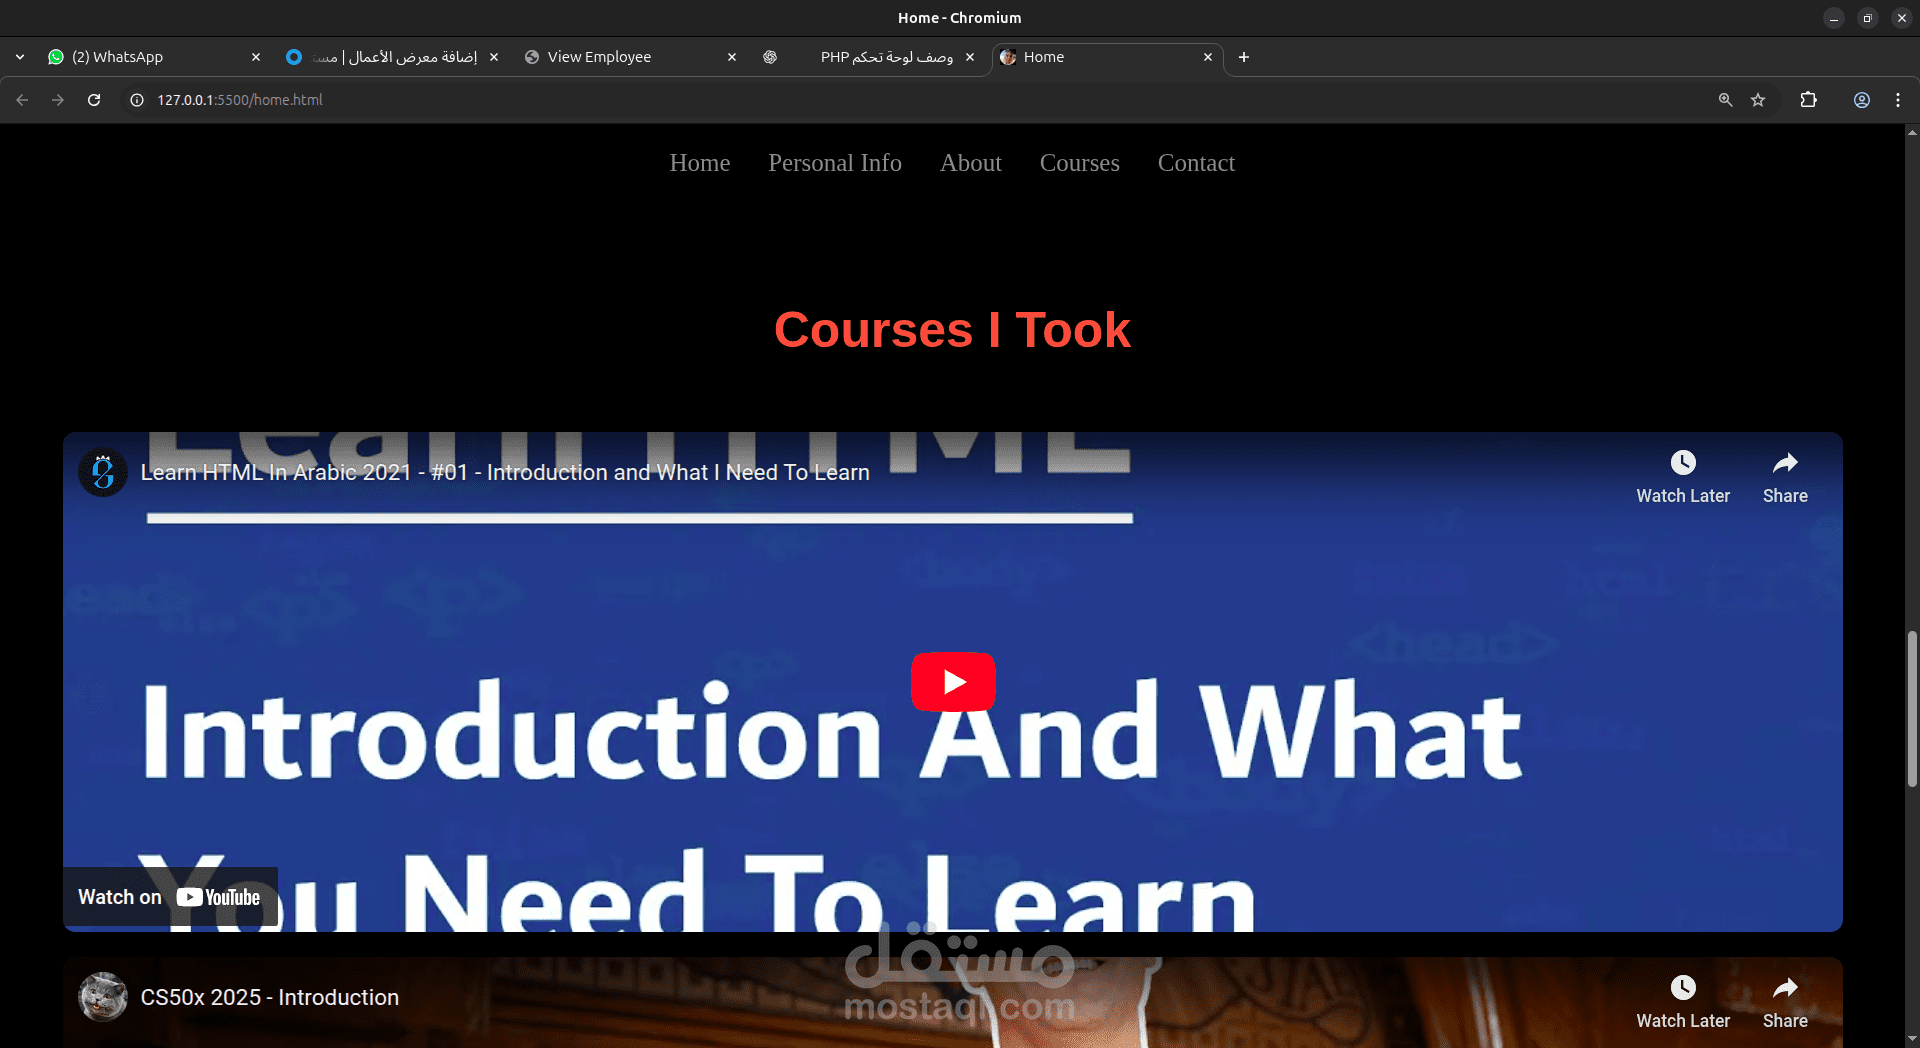Open Elzero channel avatar on HTML video

pyautogui.click(x=103, y=472)
